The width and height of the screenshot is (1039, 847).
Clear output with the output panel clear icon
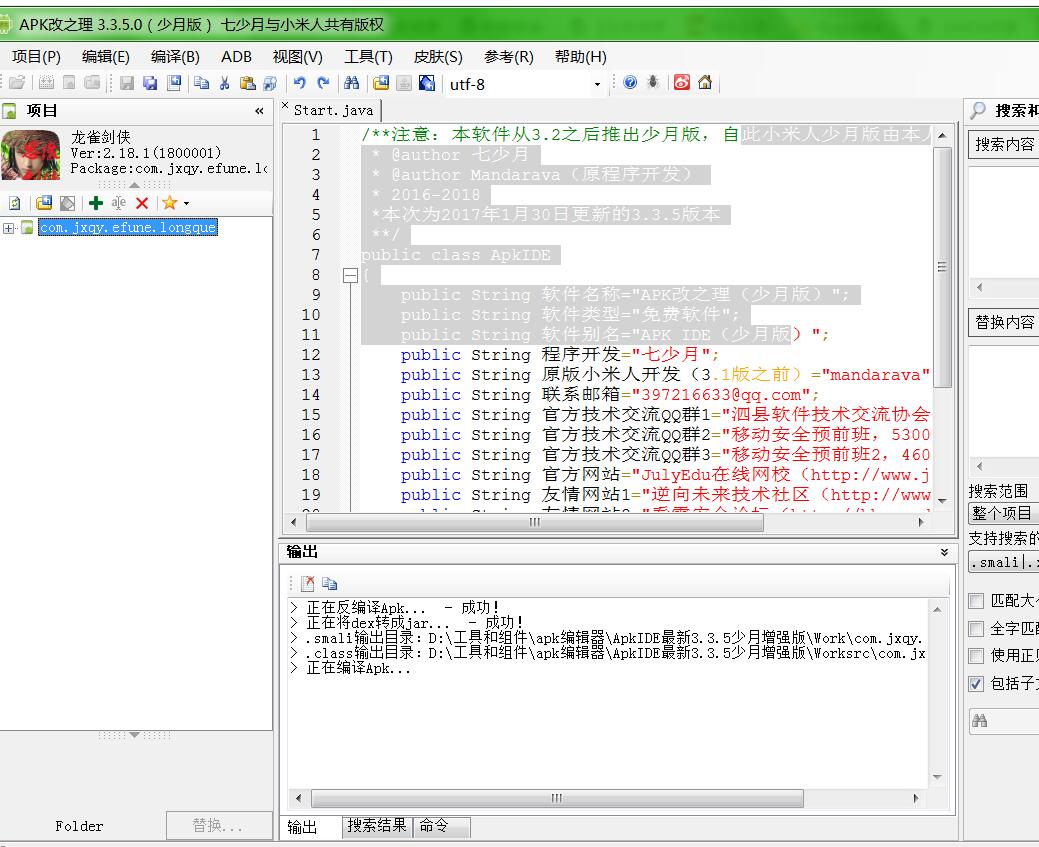(307, 583)
